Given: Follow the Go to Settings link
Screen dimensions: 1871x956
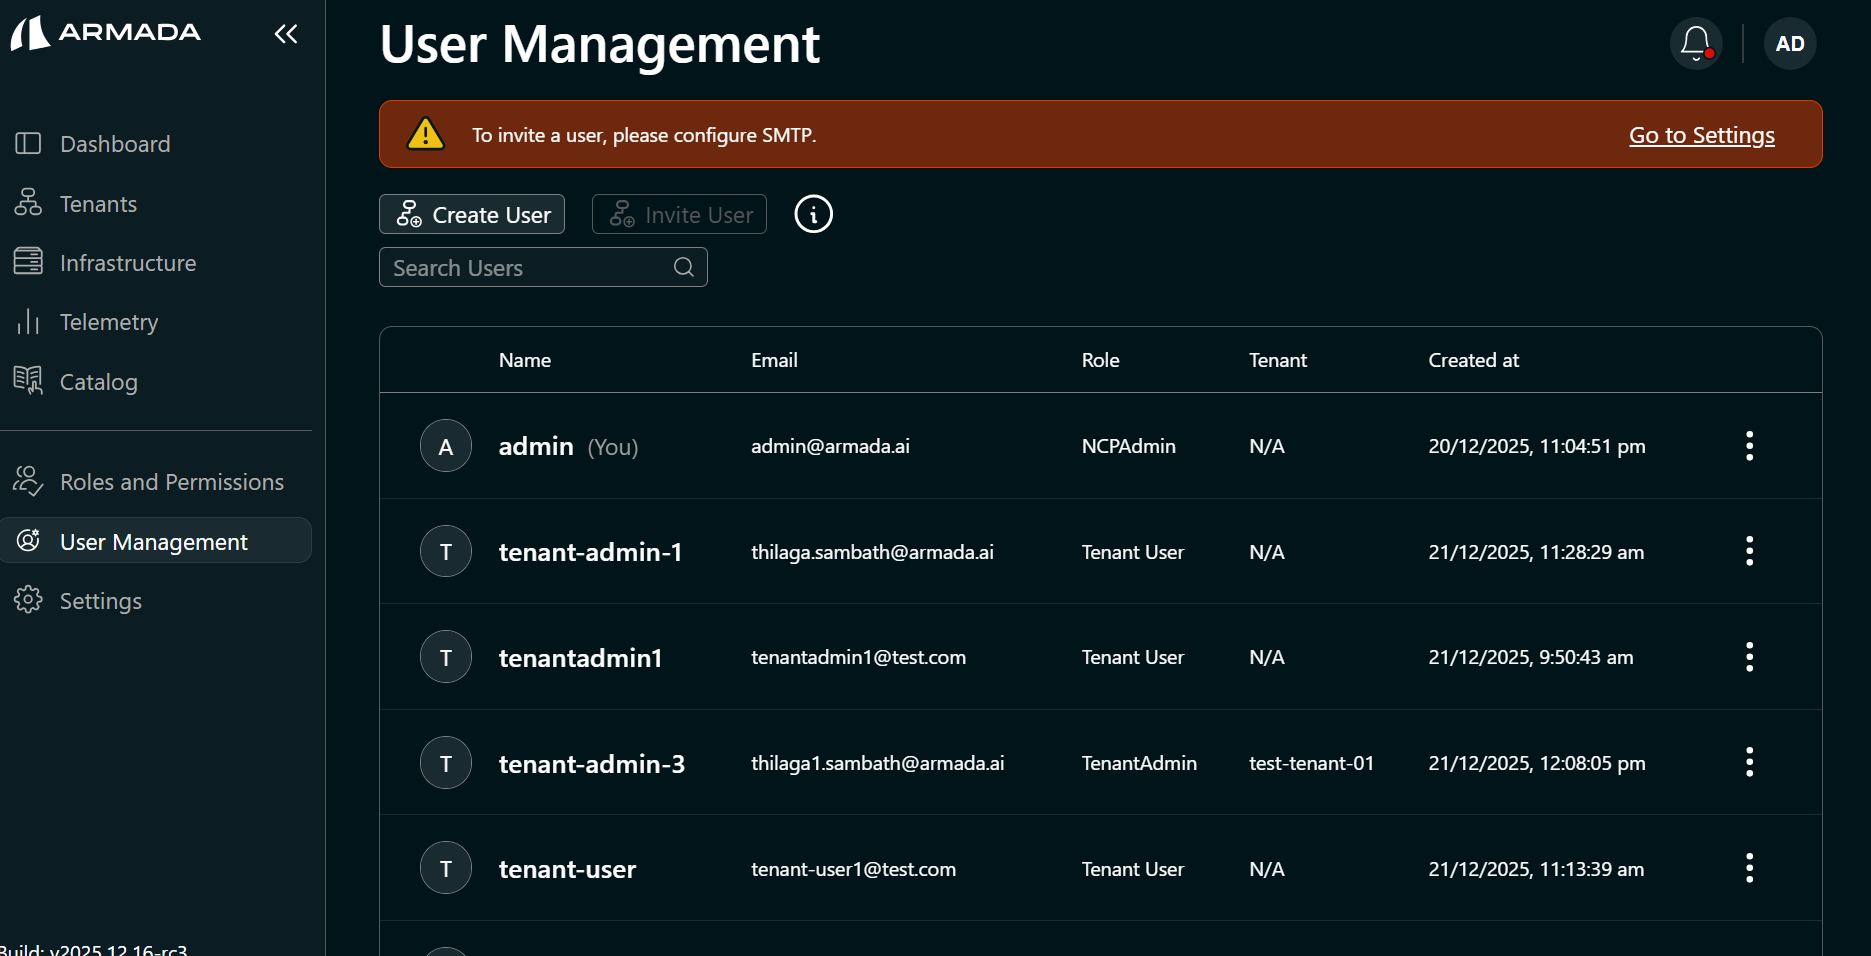Looking at the screenshot, I should 1701,134.
